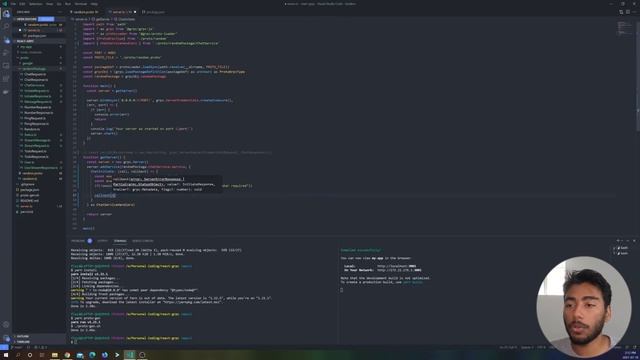Switch to the package.json editor tab
Image resolution: width=640 pixels, height=360 pixels.
153,12
